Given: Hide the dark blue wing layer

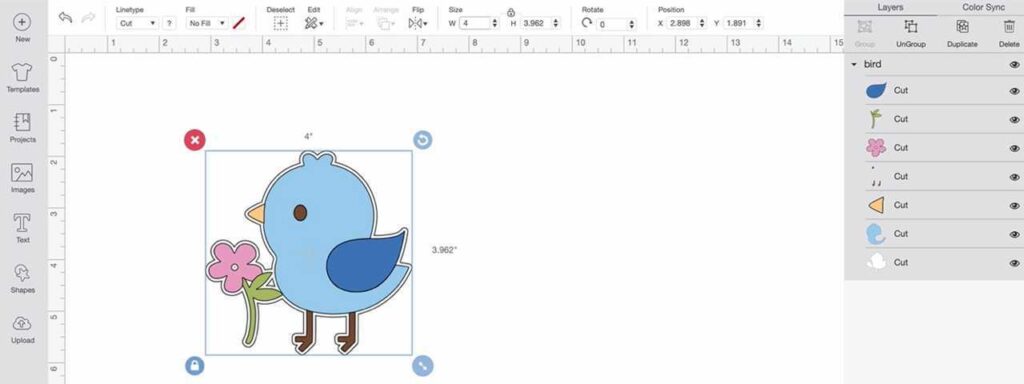Looking at the screenshot, I should [1014, 91].
